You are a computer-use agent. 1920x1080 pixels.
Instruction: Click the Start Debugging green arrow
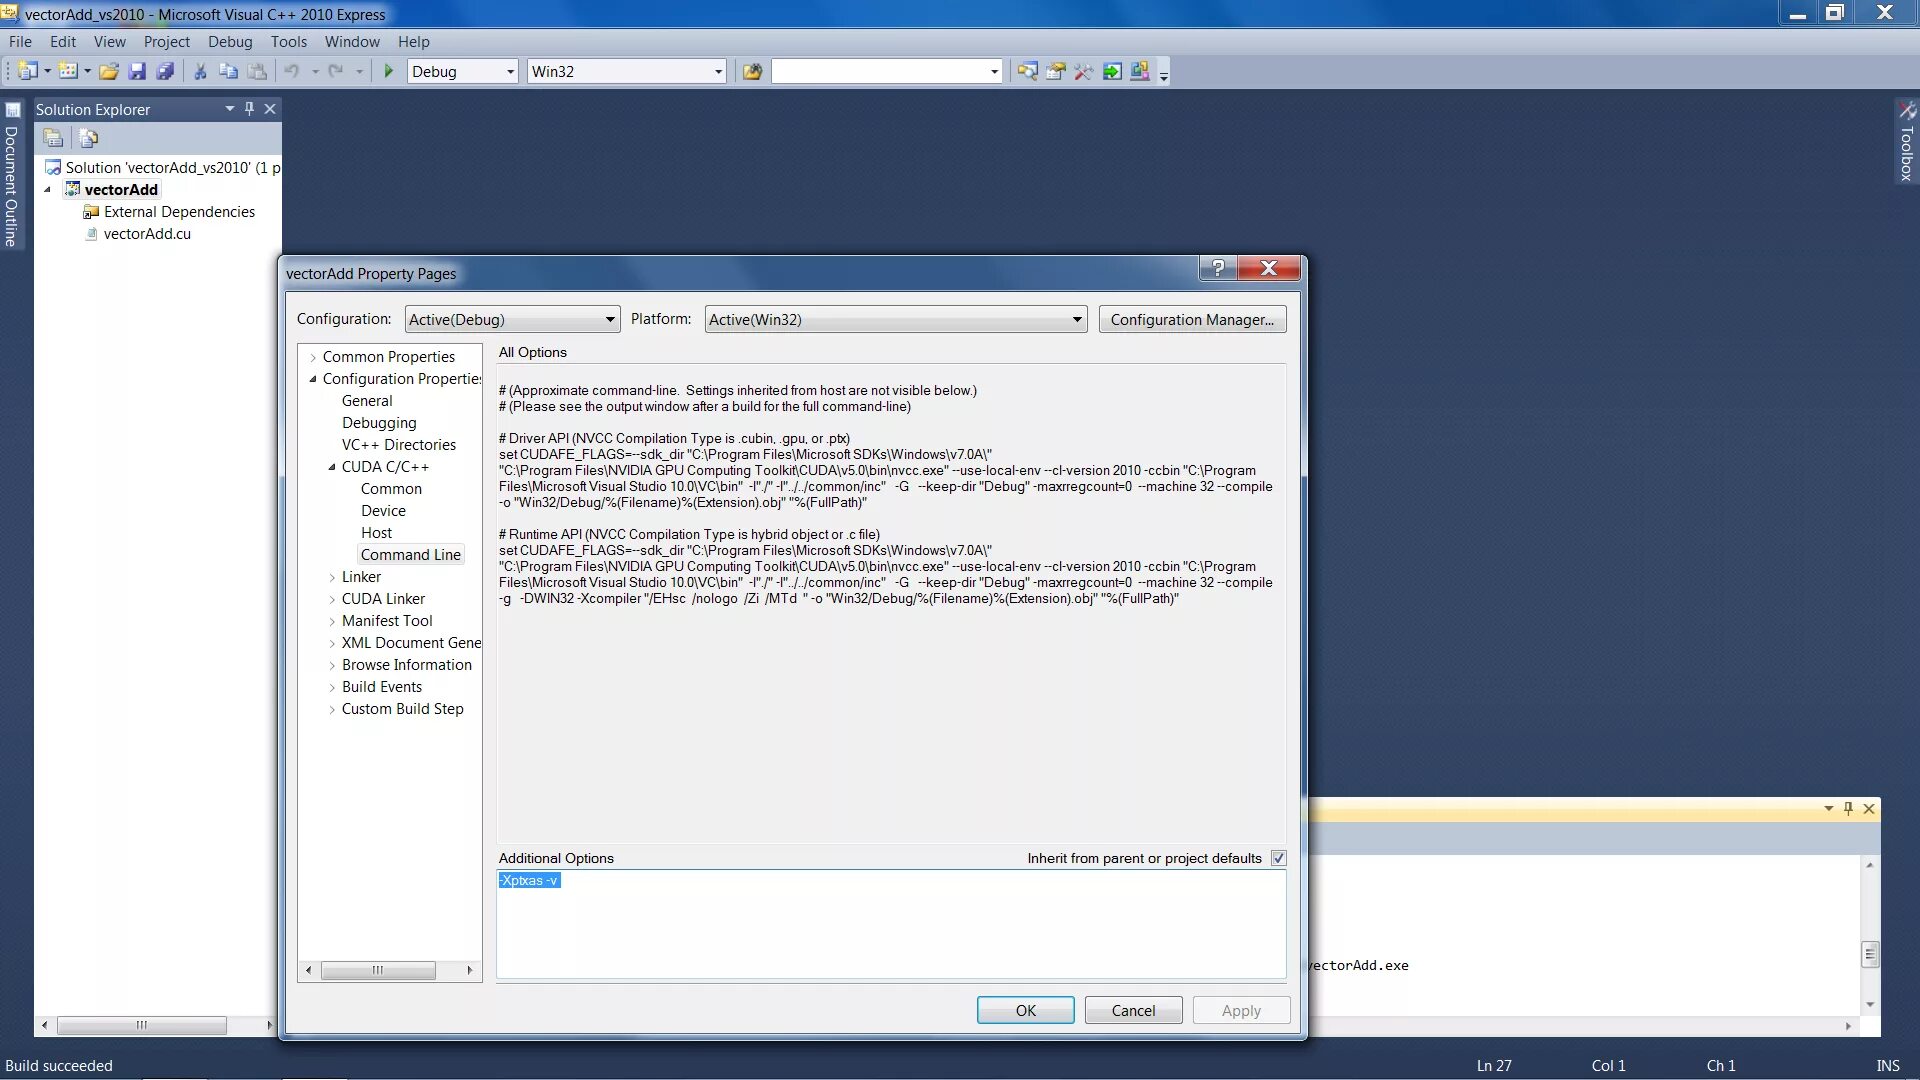389,71
